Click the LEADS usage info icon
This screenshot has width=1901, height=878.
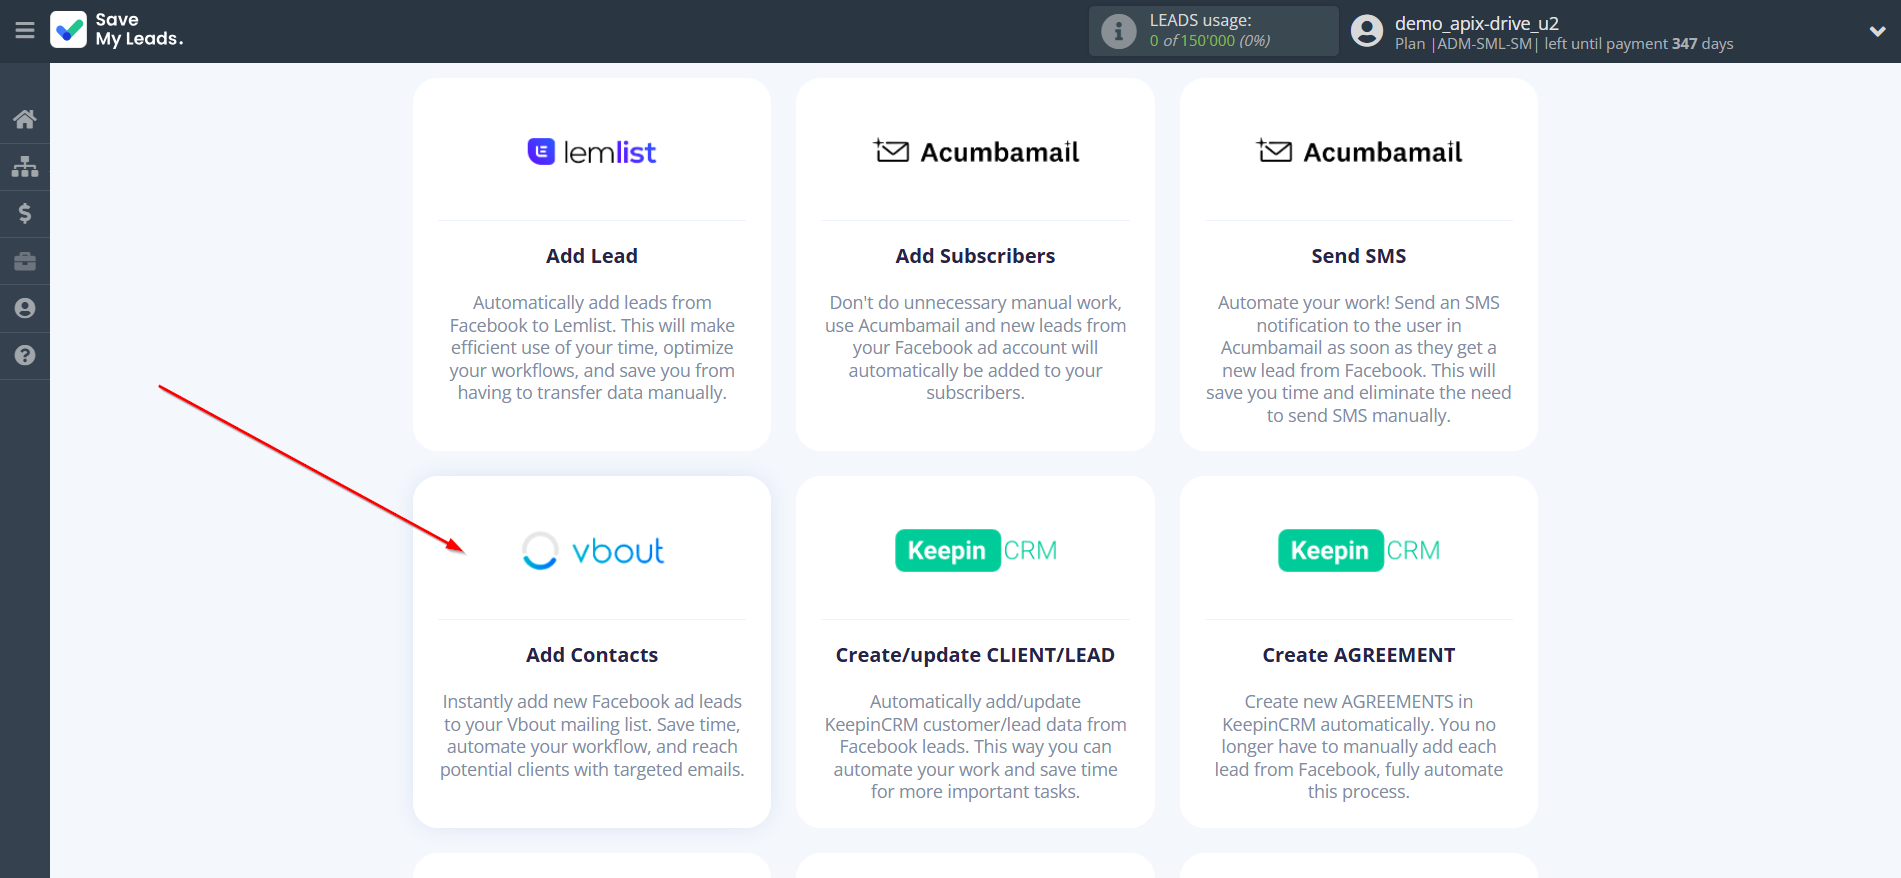click(x=1118, y=31)
